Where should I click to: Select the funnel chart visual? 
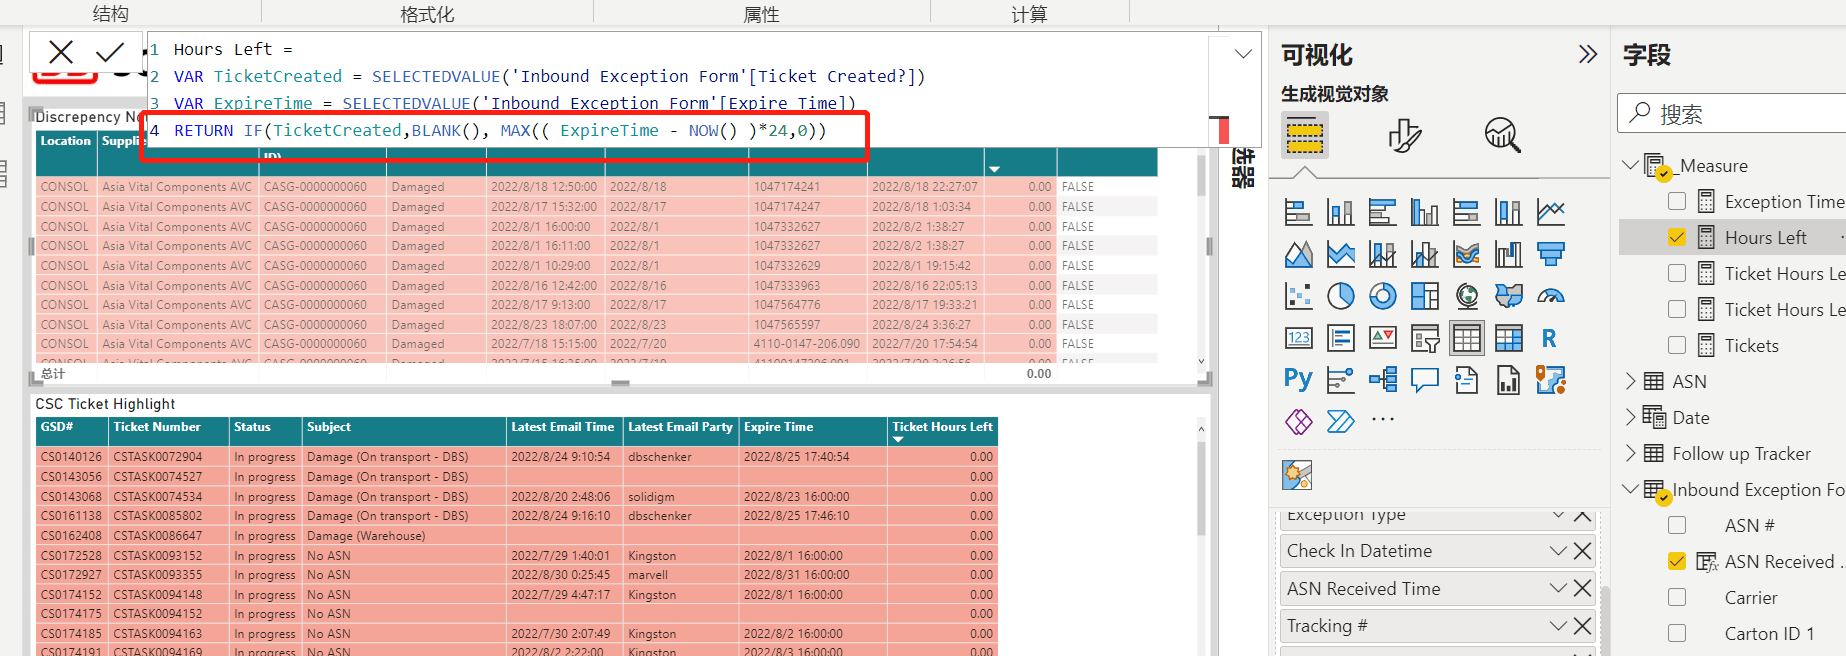point(1551,254)
